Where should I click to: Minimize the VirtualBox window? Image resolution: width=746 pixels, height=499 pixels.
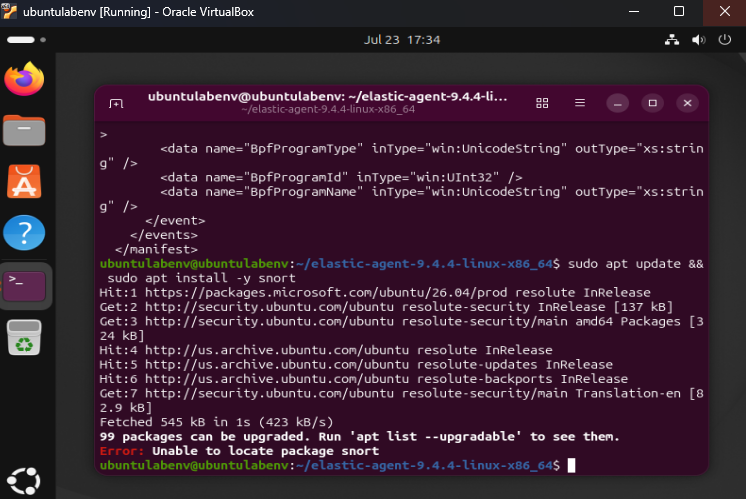[634, 11]
